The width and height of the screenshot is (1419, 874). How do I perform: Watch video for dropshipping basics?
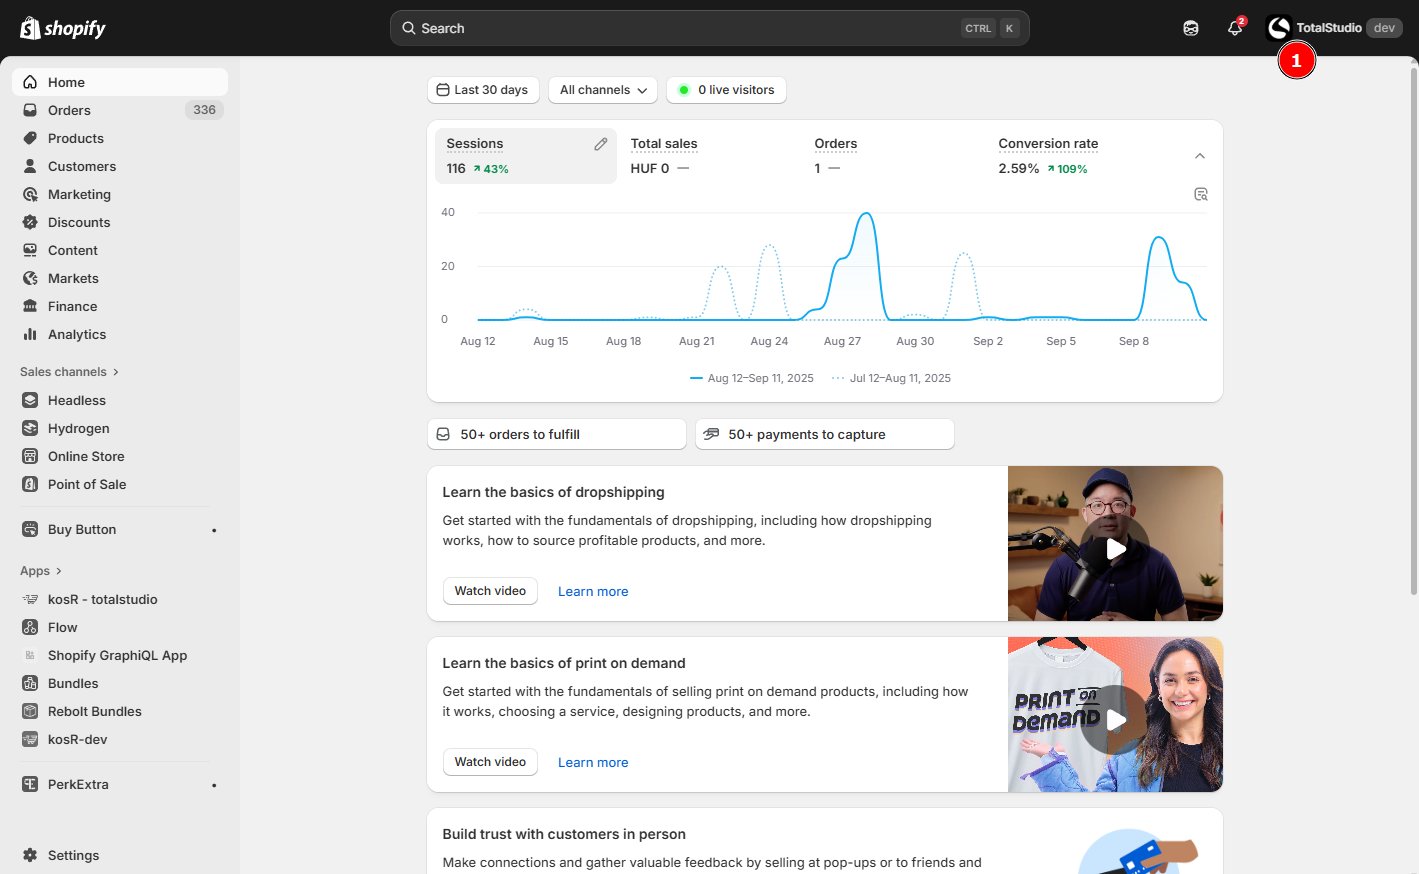pos(490,591)
